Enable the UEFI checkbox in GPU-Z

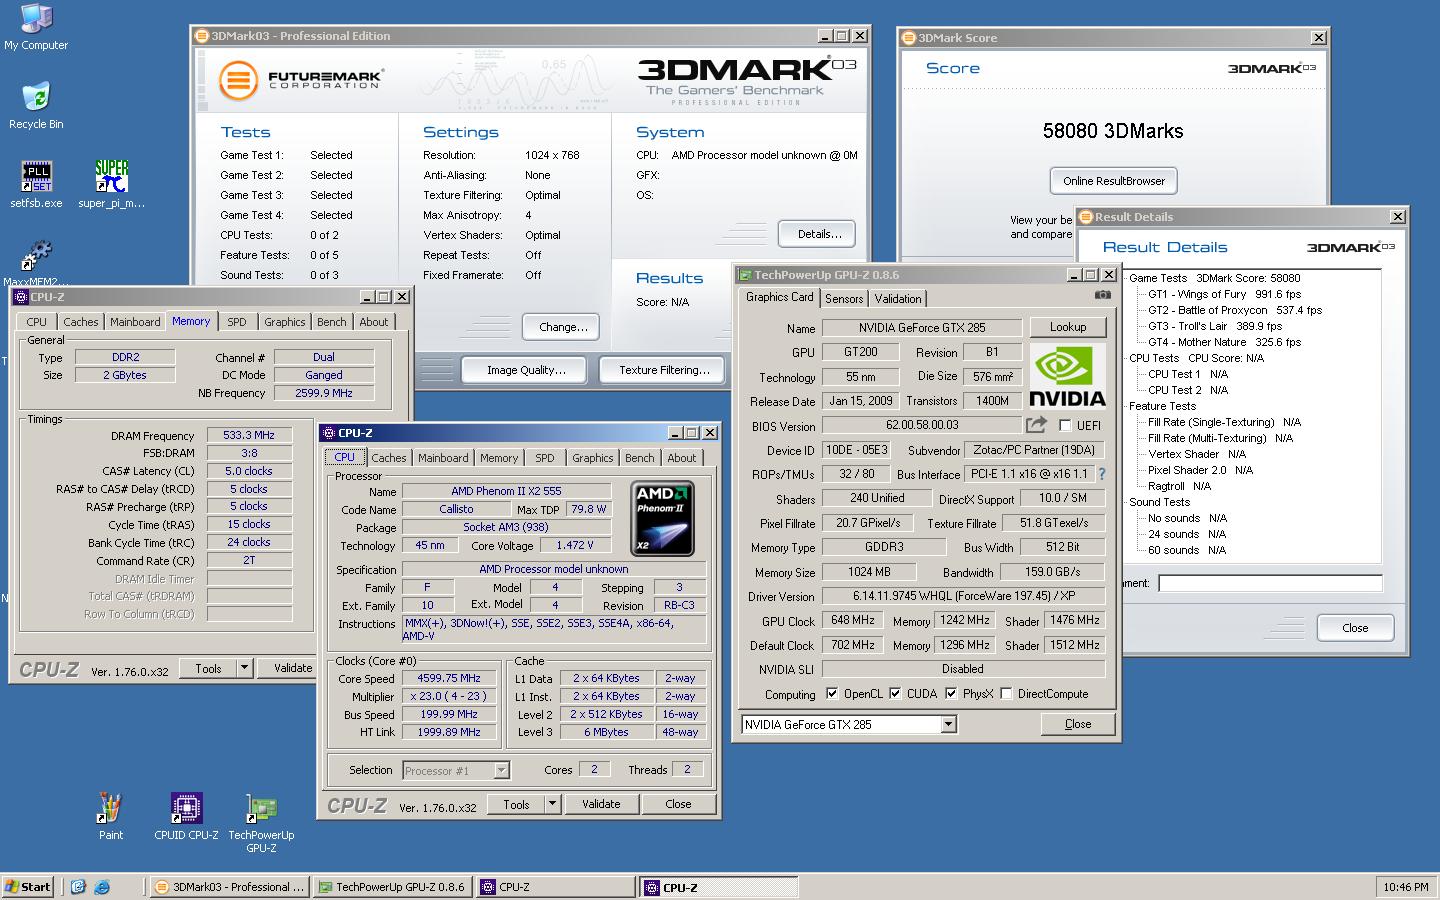(x=1065, y=425)
